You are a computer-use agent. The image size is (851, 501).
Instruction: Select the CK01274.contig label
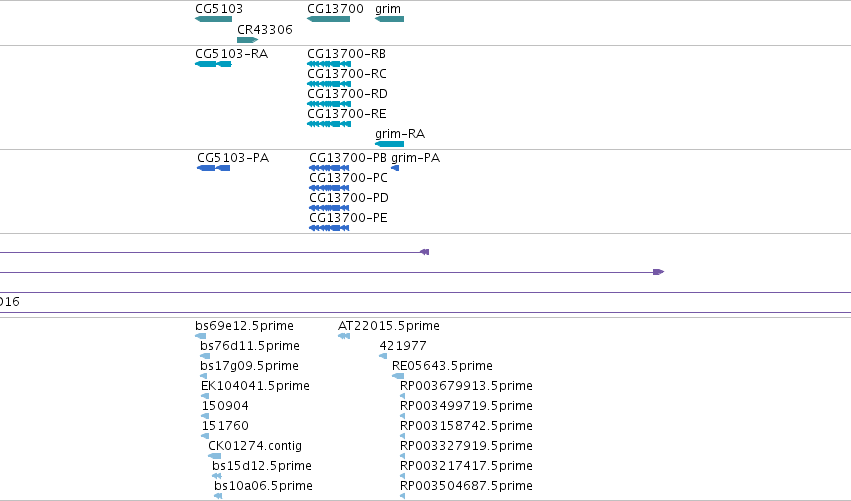255,446
